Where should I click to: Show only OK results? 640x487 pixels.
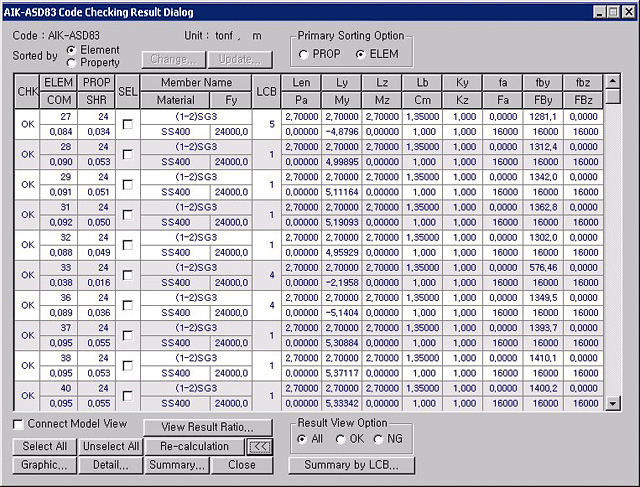pos(340,439)
